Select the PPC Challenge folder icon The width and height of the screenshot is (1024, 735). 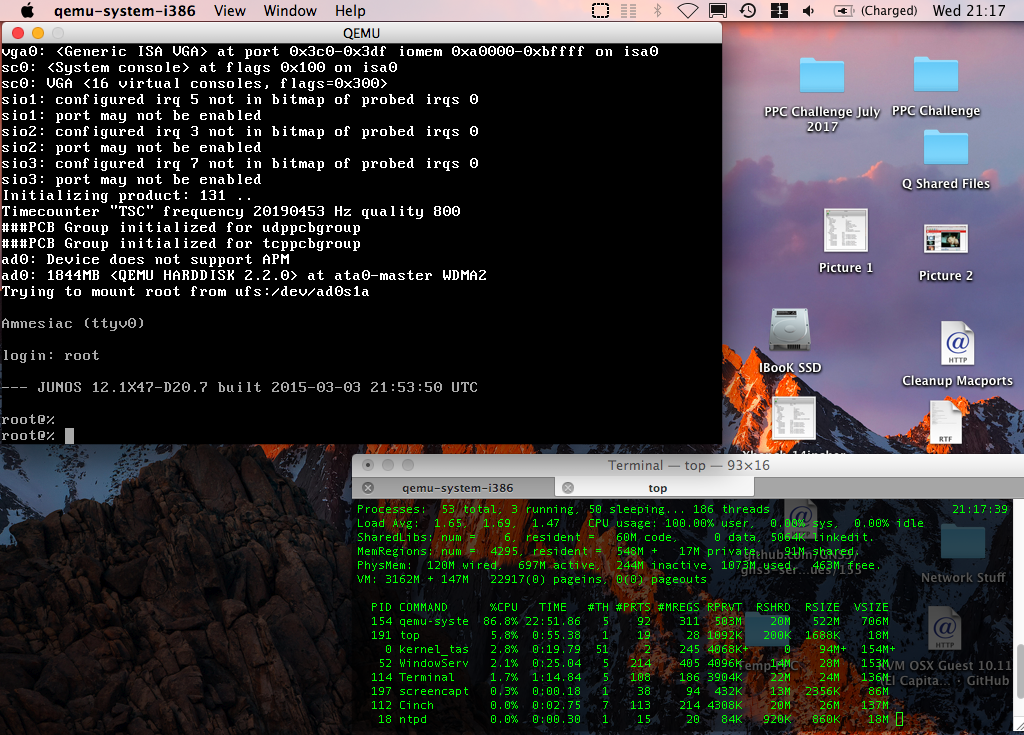[x=936, y=74]
